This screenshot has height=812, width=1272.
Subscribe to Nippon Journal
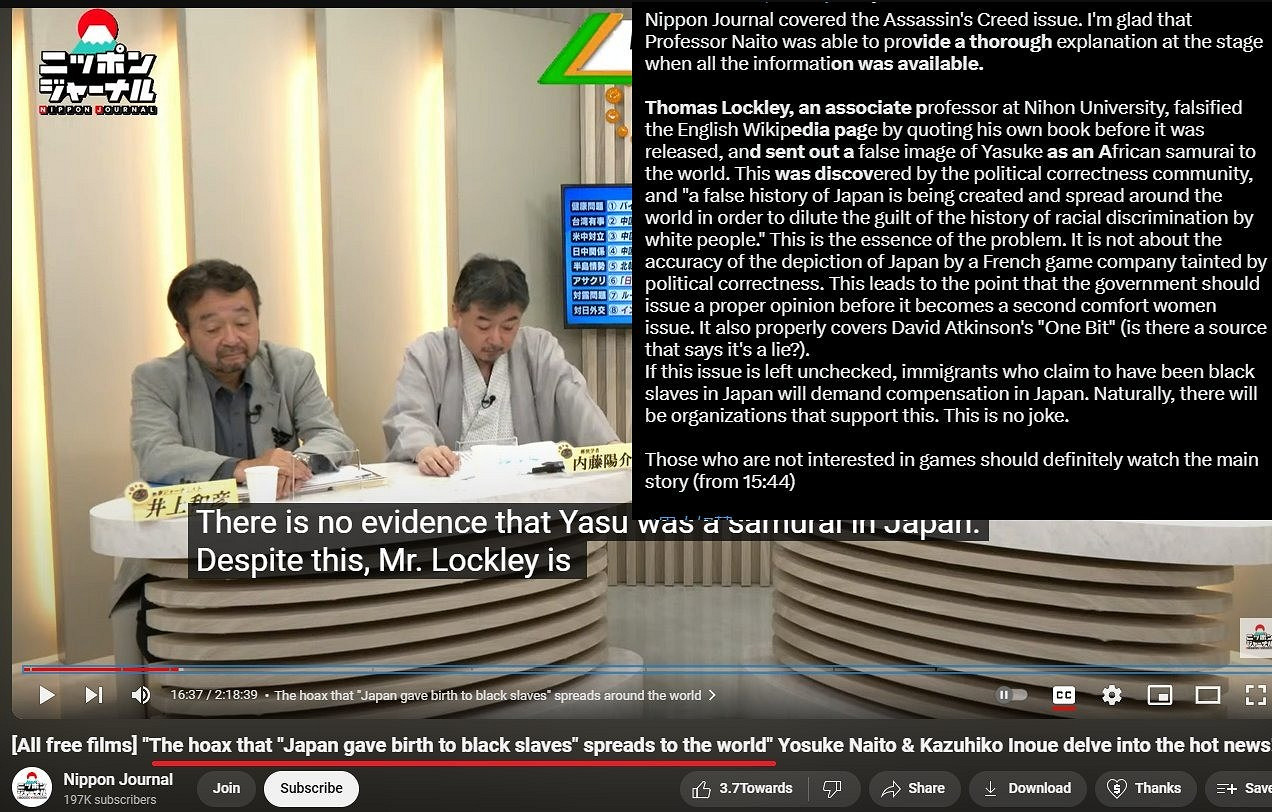311,788
